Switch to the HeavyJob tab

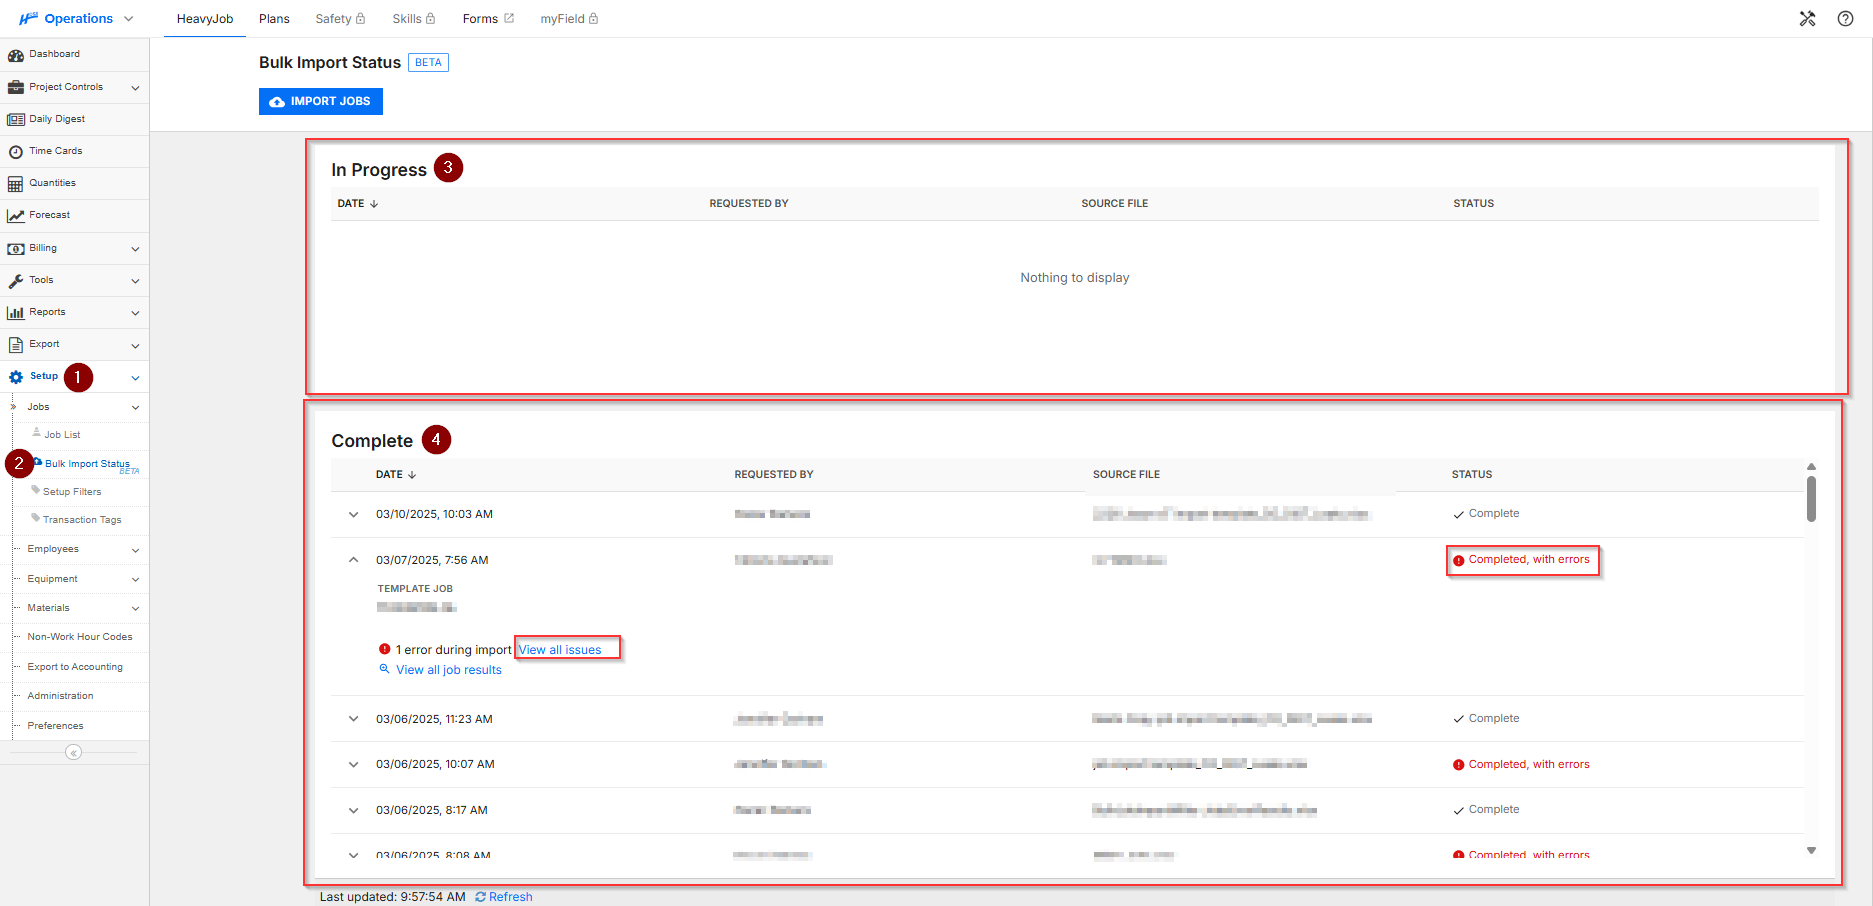(205, 19)
